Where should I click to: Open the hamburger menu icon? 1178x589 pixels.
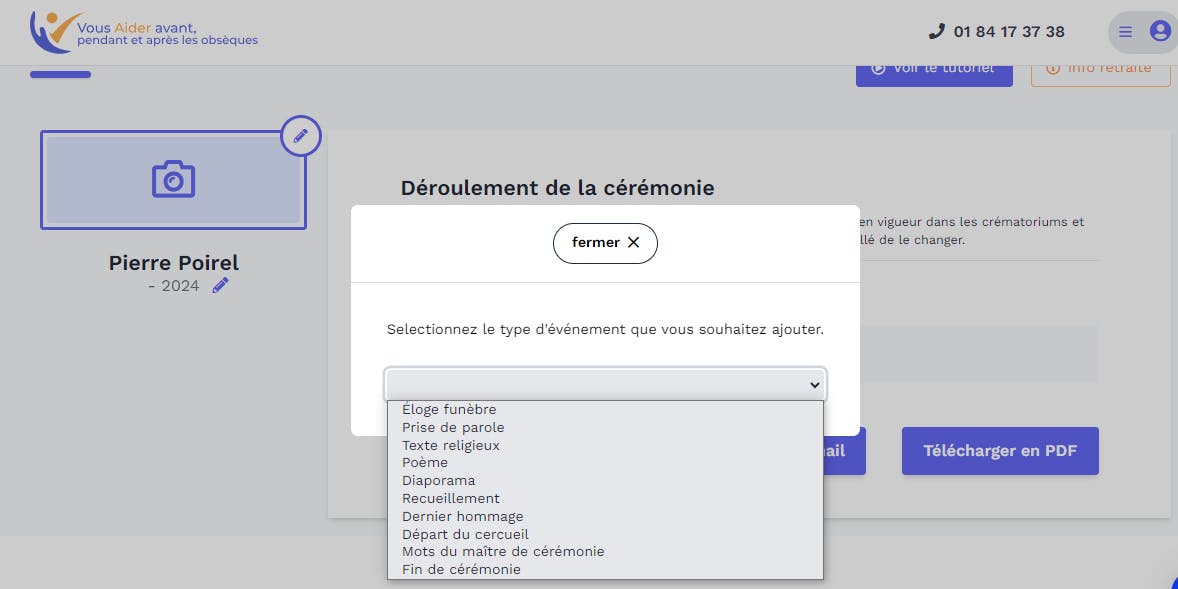click(1125, 32)
